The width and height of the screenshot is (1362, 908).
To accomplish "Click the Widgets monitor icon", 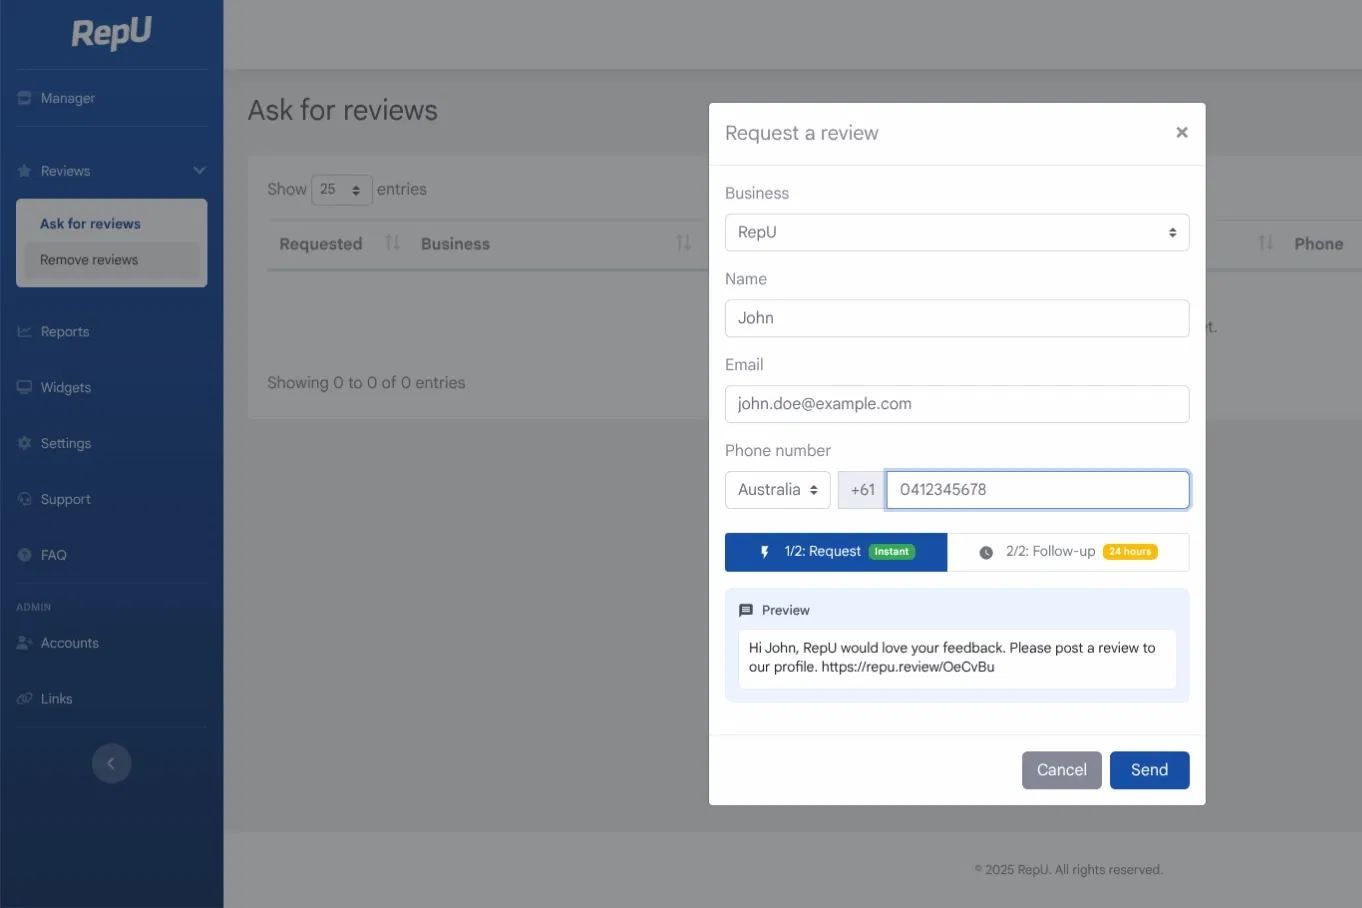I will 25,387.
